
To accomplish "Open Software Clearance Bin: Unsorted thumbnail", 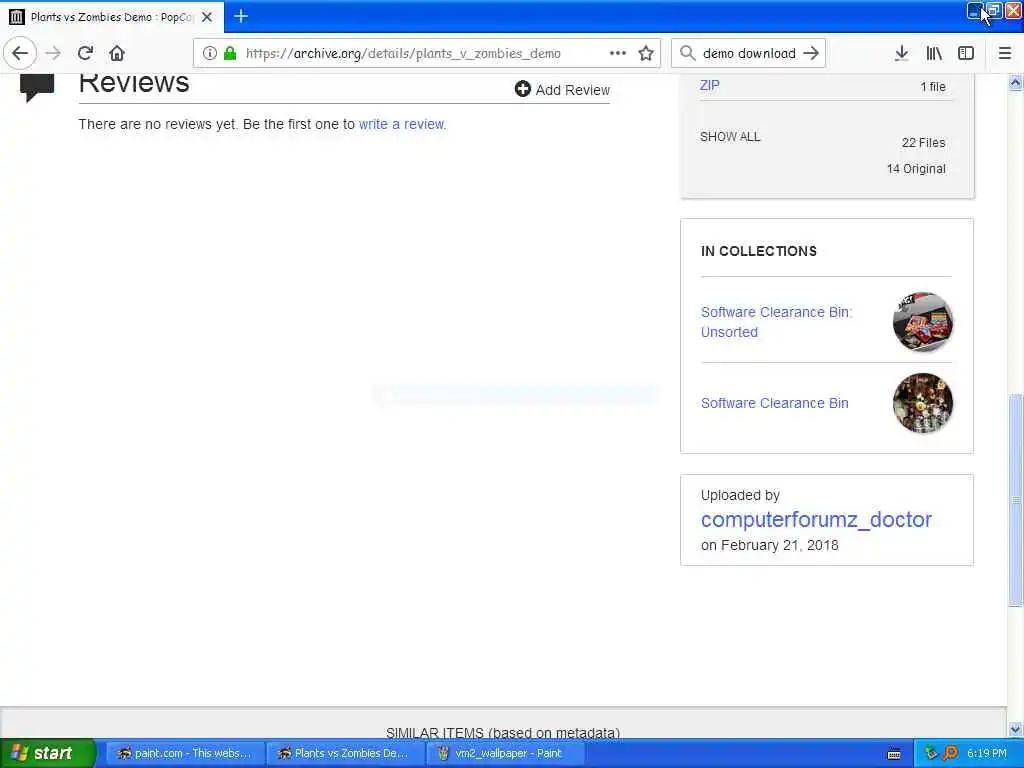I will pos(922,322).
